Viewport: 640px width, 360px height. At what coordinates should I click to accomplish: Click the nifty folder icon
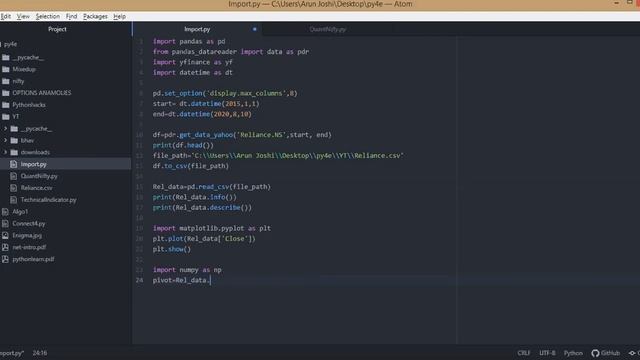click(x=6, y=81)
